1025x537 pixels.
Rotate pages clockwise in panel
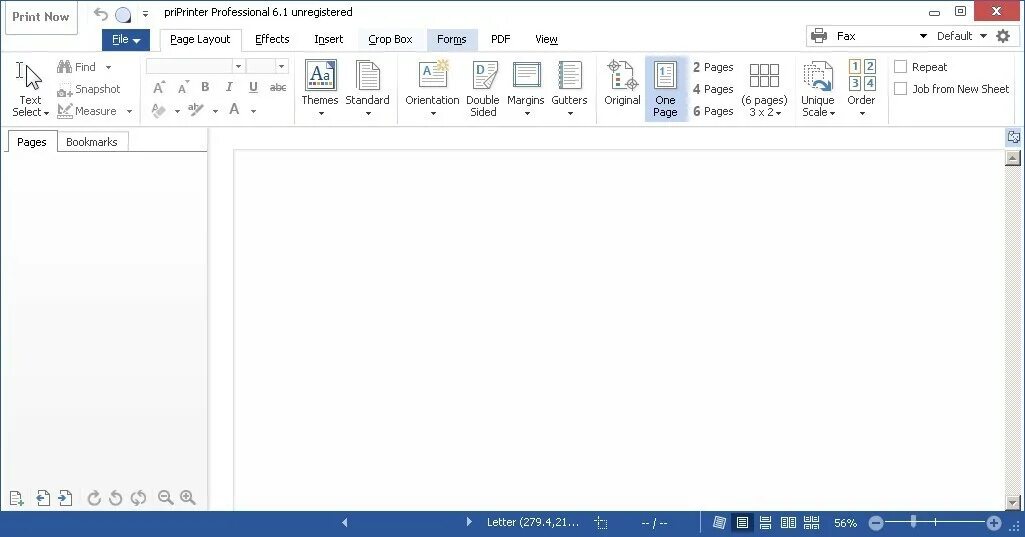click(93, 498)
